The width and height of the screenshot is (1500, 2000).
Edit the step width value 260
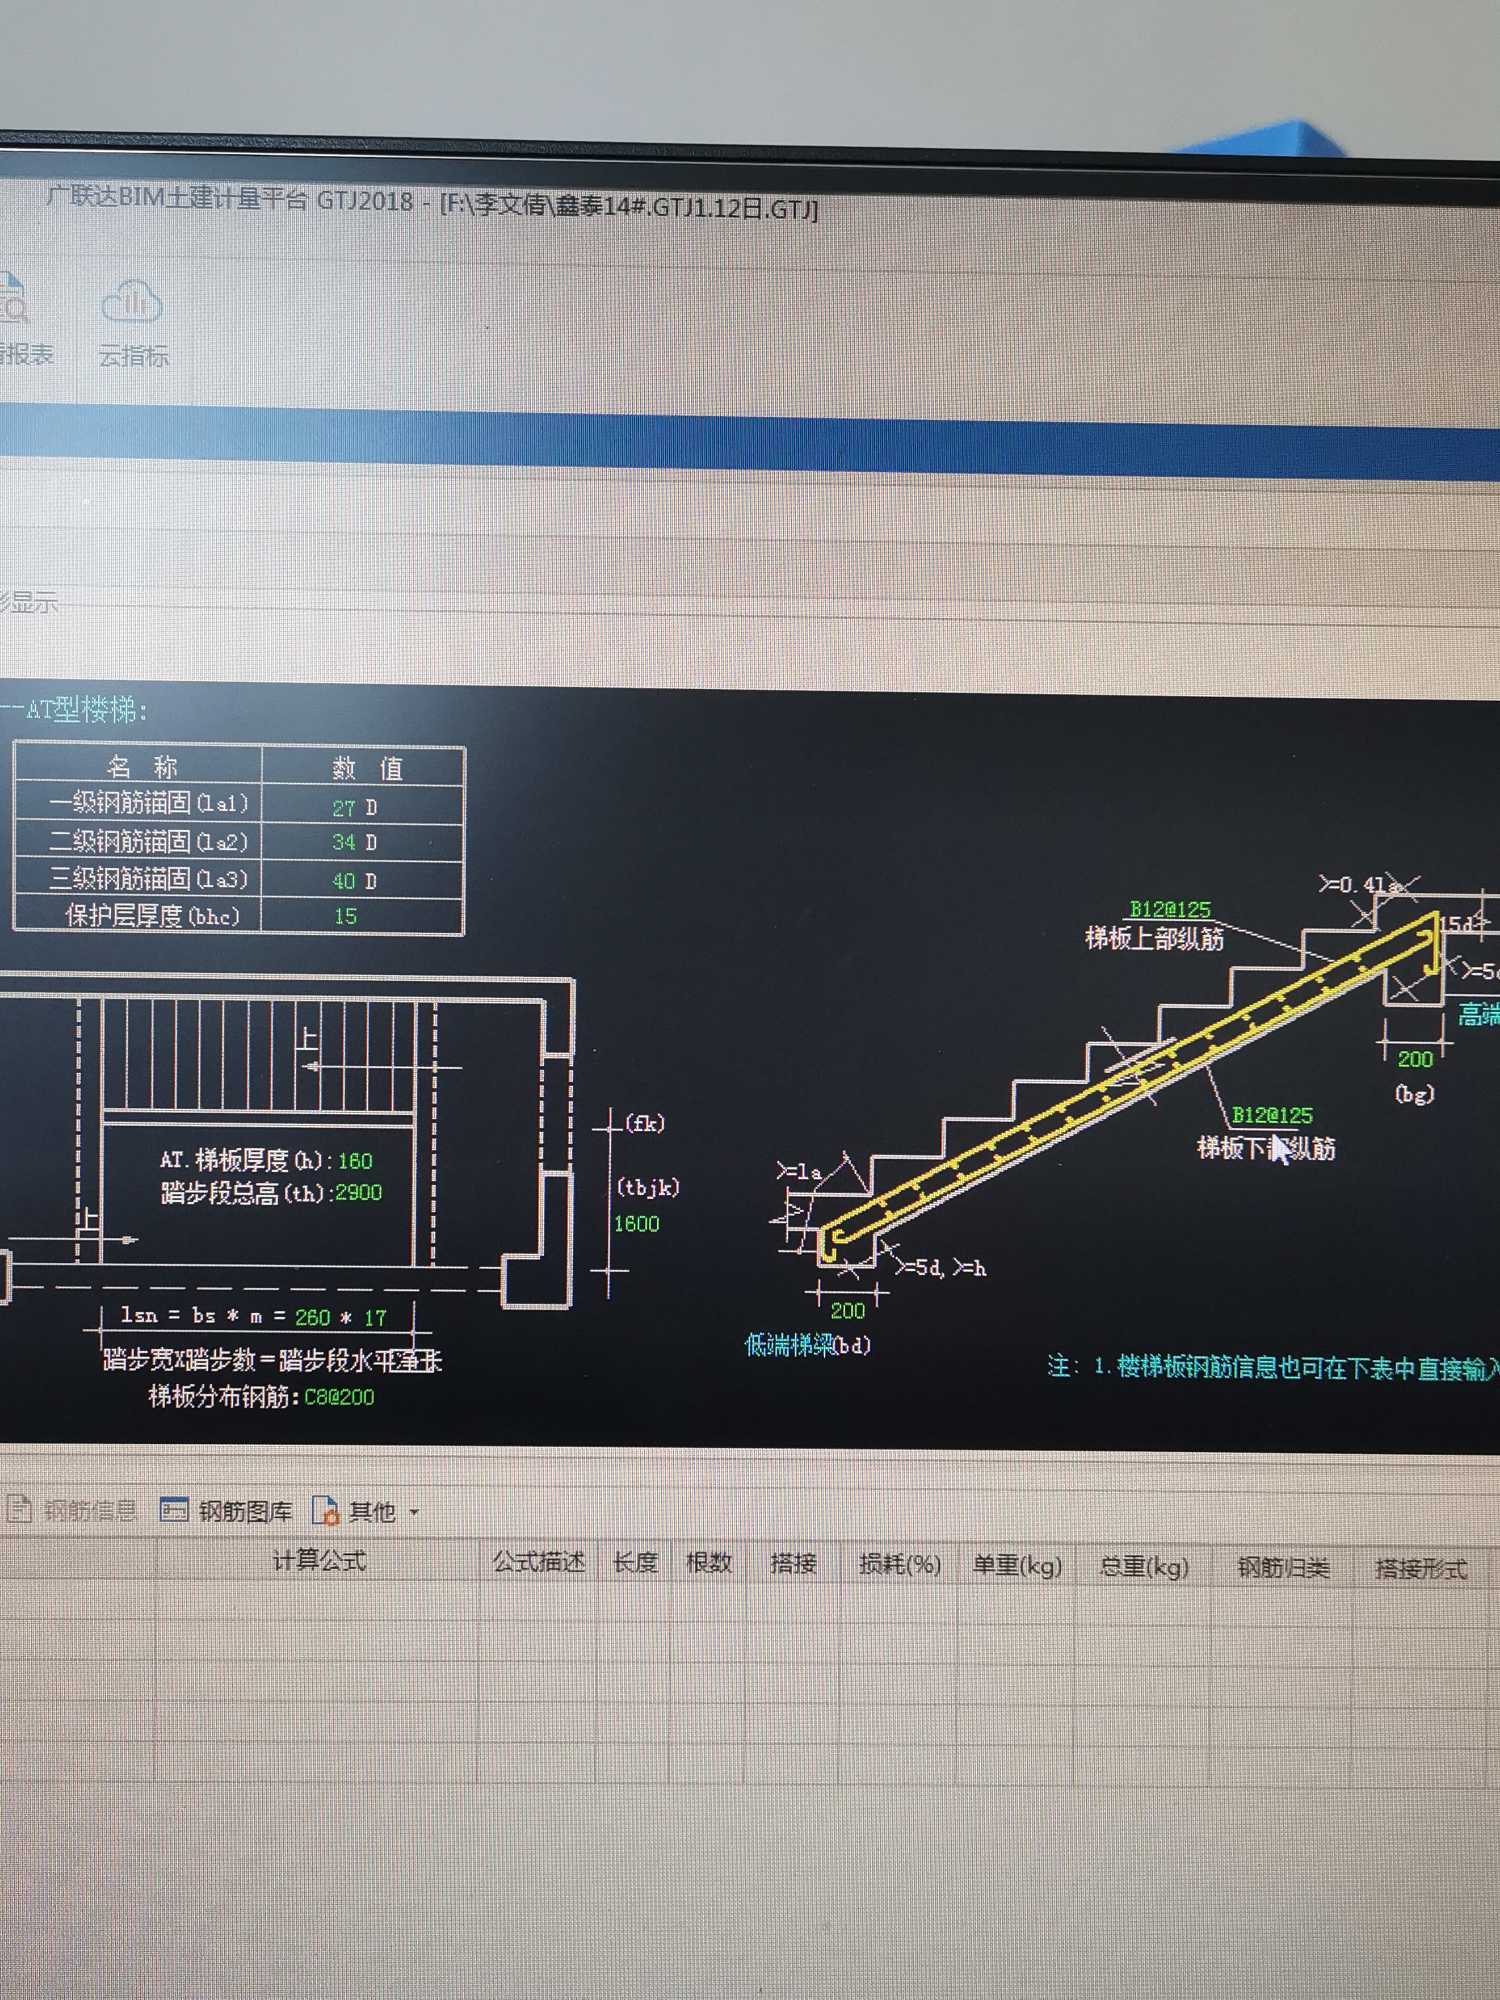312,1317
